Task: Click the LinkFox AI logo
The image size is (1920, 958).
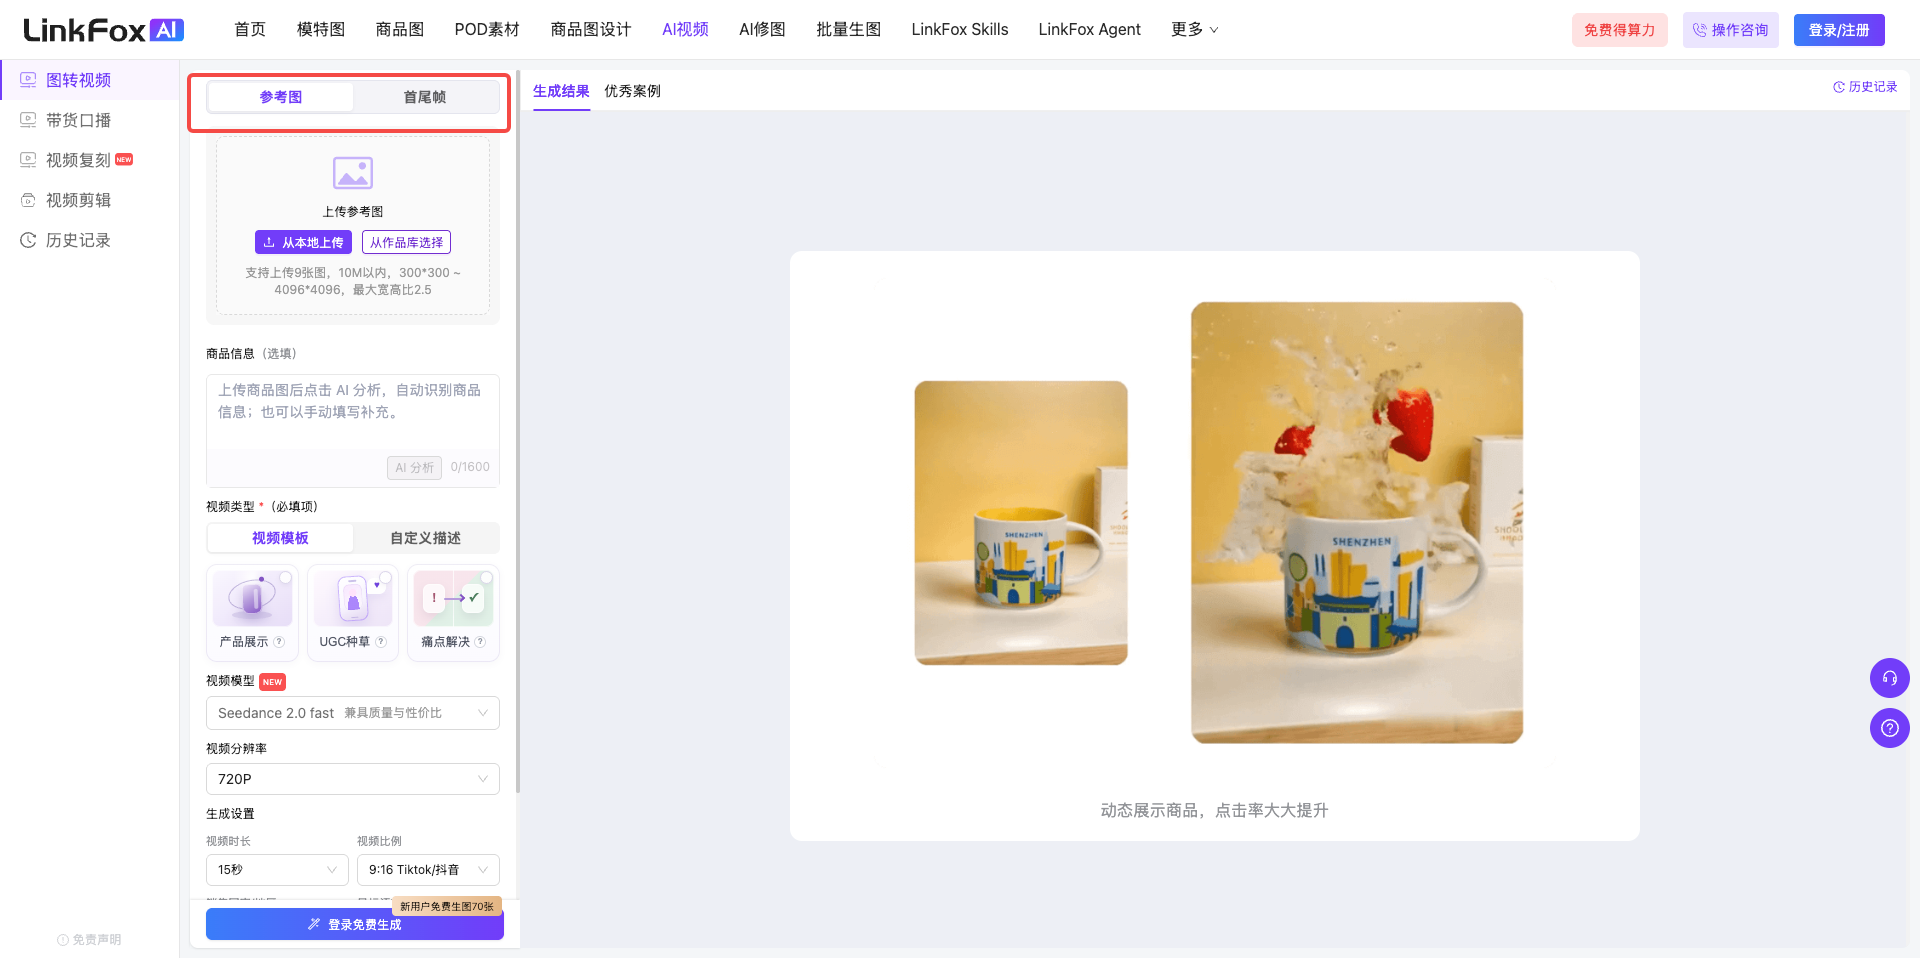Action: [103, 30]
